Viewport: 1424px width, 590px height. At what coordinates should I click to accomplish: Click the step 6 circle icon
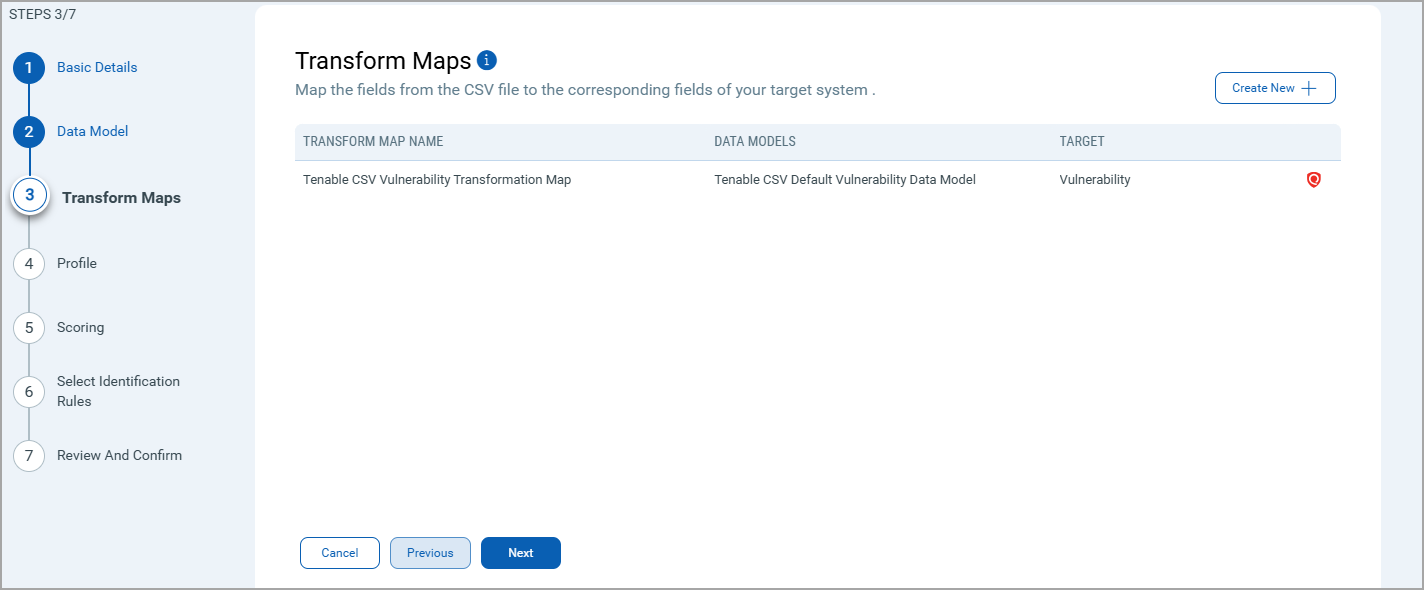tap(29, 391)
